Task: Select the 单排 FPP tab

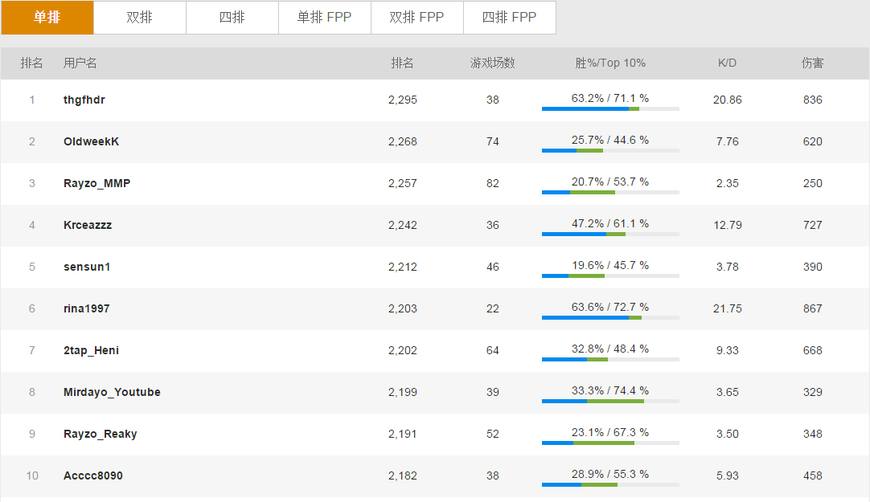Action: pyautogui.click(x=324, y=17)
